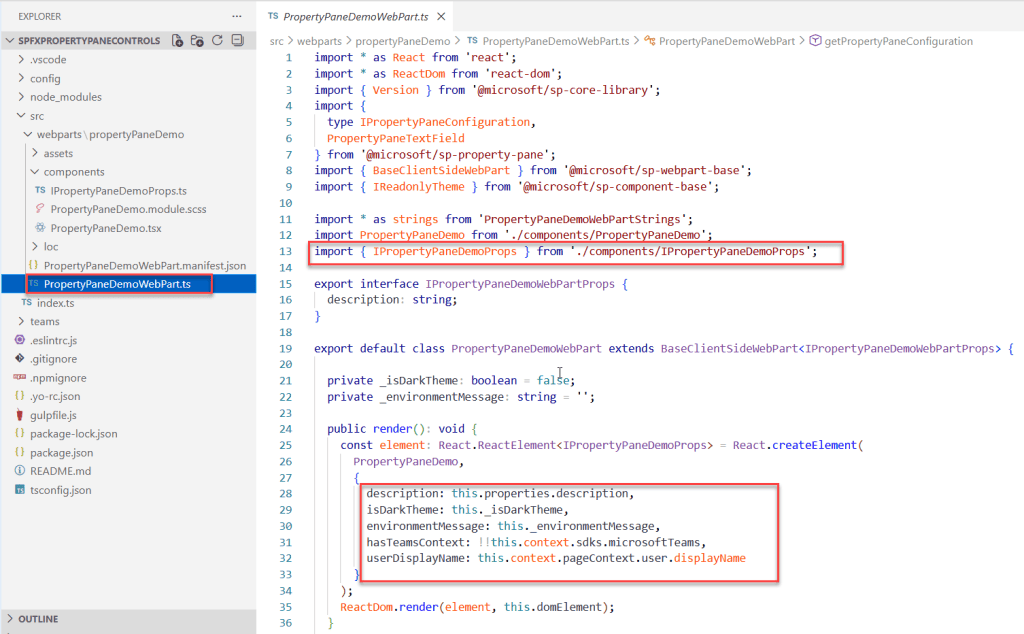Expand the assets folder
The image size is (1024, 634).
(35, 153)
